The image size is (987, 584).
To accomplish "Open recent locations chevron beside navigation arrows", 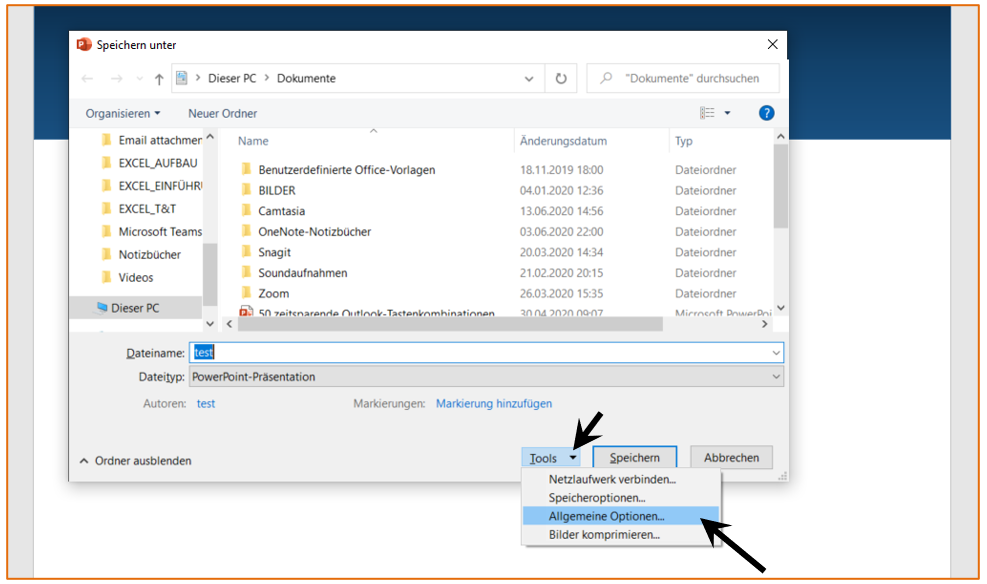I will (x=139, y=79).
